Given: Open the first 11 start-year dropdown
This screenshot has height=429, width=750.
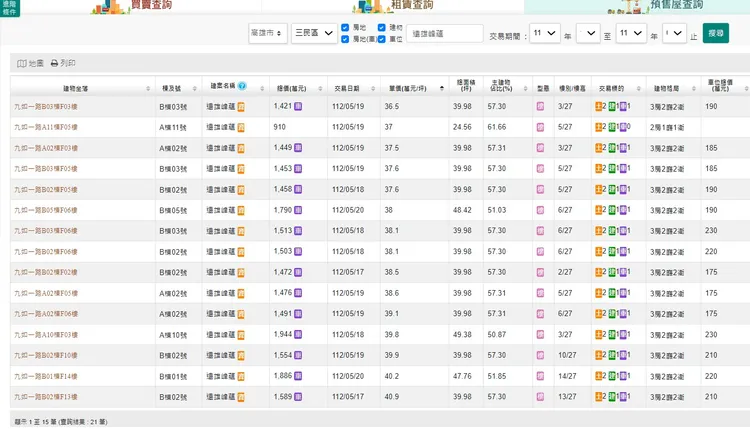Looking at the screenshot, I should click(545, 33).
